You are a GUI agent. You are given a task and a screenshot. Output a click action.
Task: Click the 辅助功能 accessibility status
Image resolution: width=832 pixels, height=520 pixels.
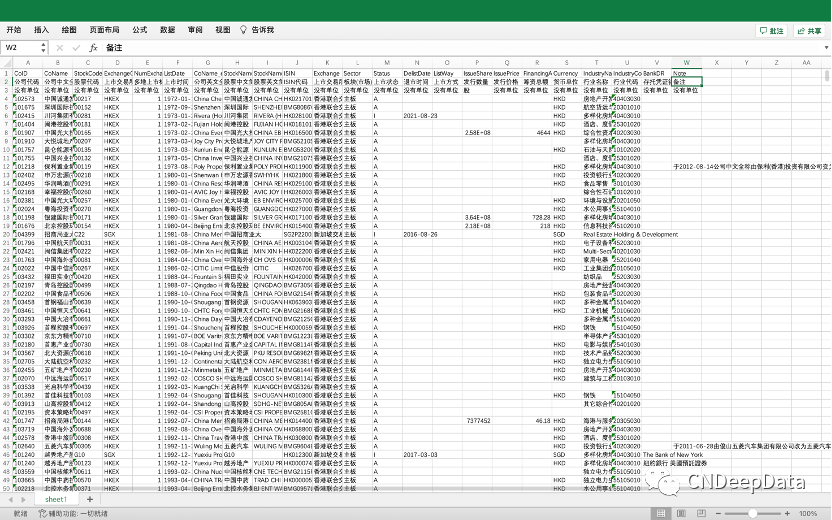pos(73,514)
